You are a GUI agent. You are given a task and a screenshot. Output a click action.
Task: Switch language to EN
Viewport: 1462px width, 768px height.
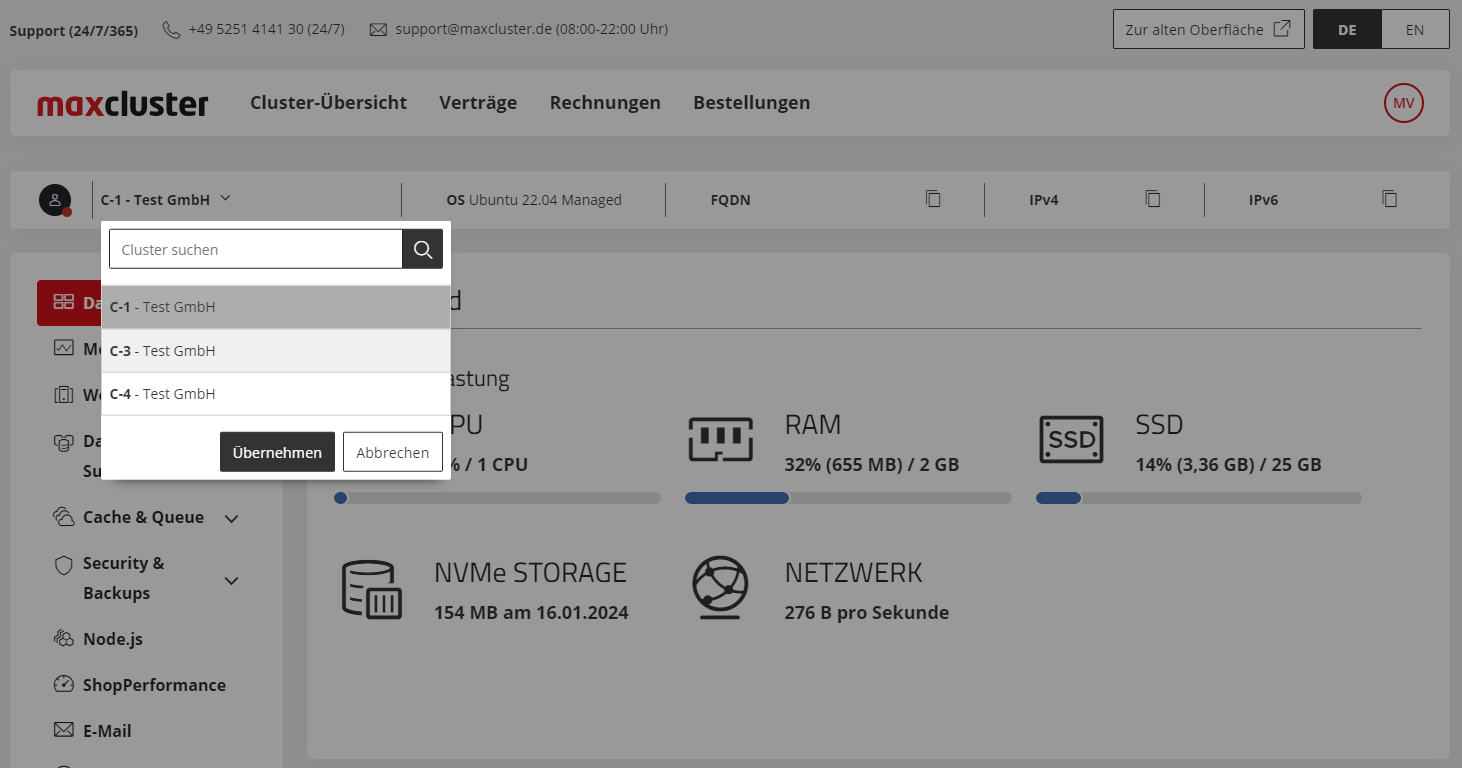(x=1414, y=29)
